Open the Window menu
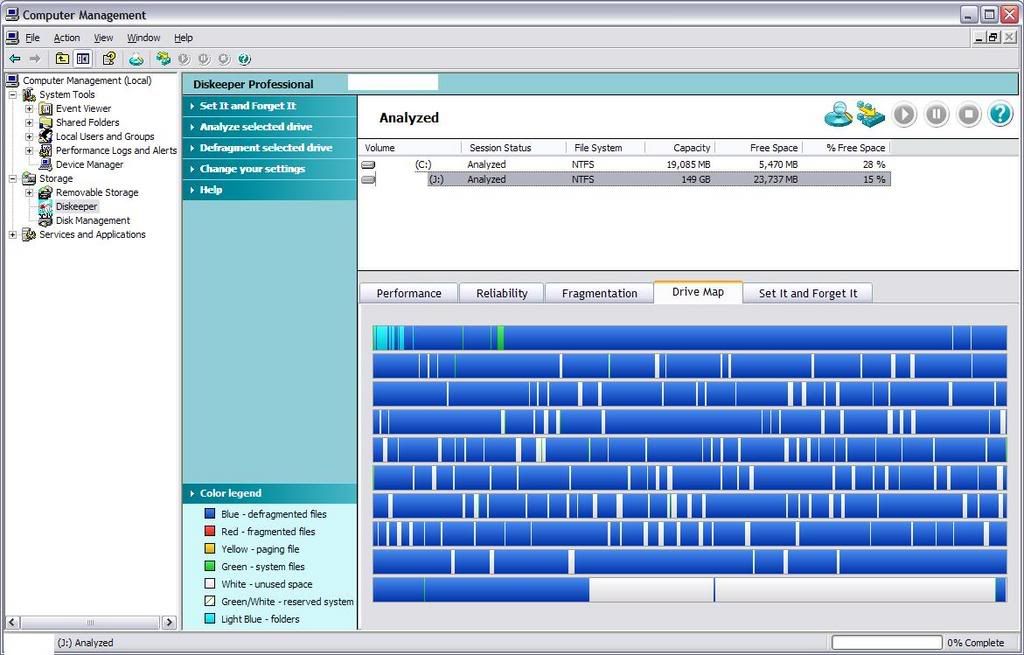 pyautogui.click(x=144, y=38)
